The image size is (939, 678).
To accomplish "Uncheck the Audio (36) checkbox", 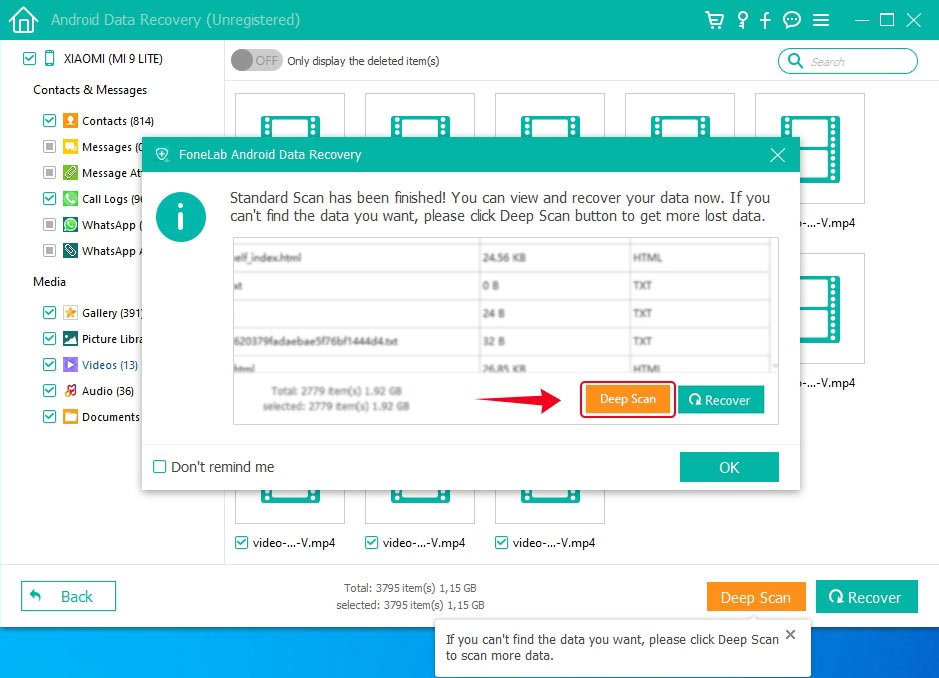I will point(50,391).
